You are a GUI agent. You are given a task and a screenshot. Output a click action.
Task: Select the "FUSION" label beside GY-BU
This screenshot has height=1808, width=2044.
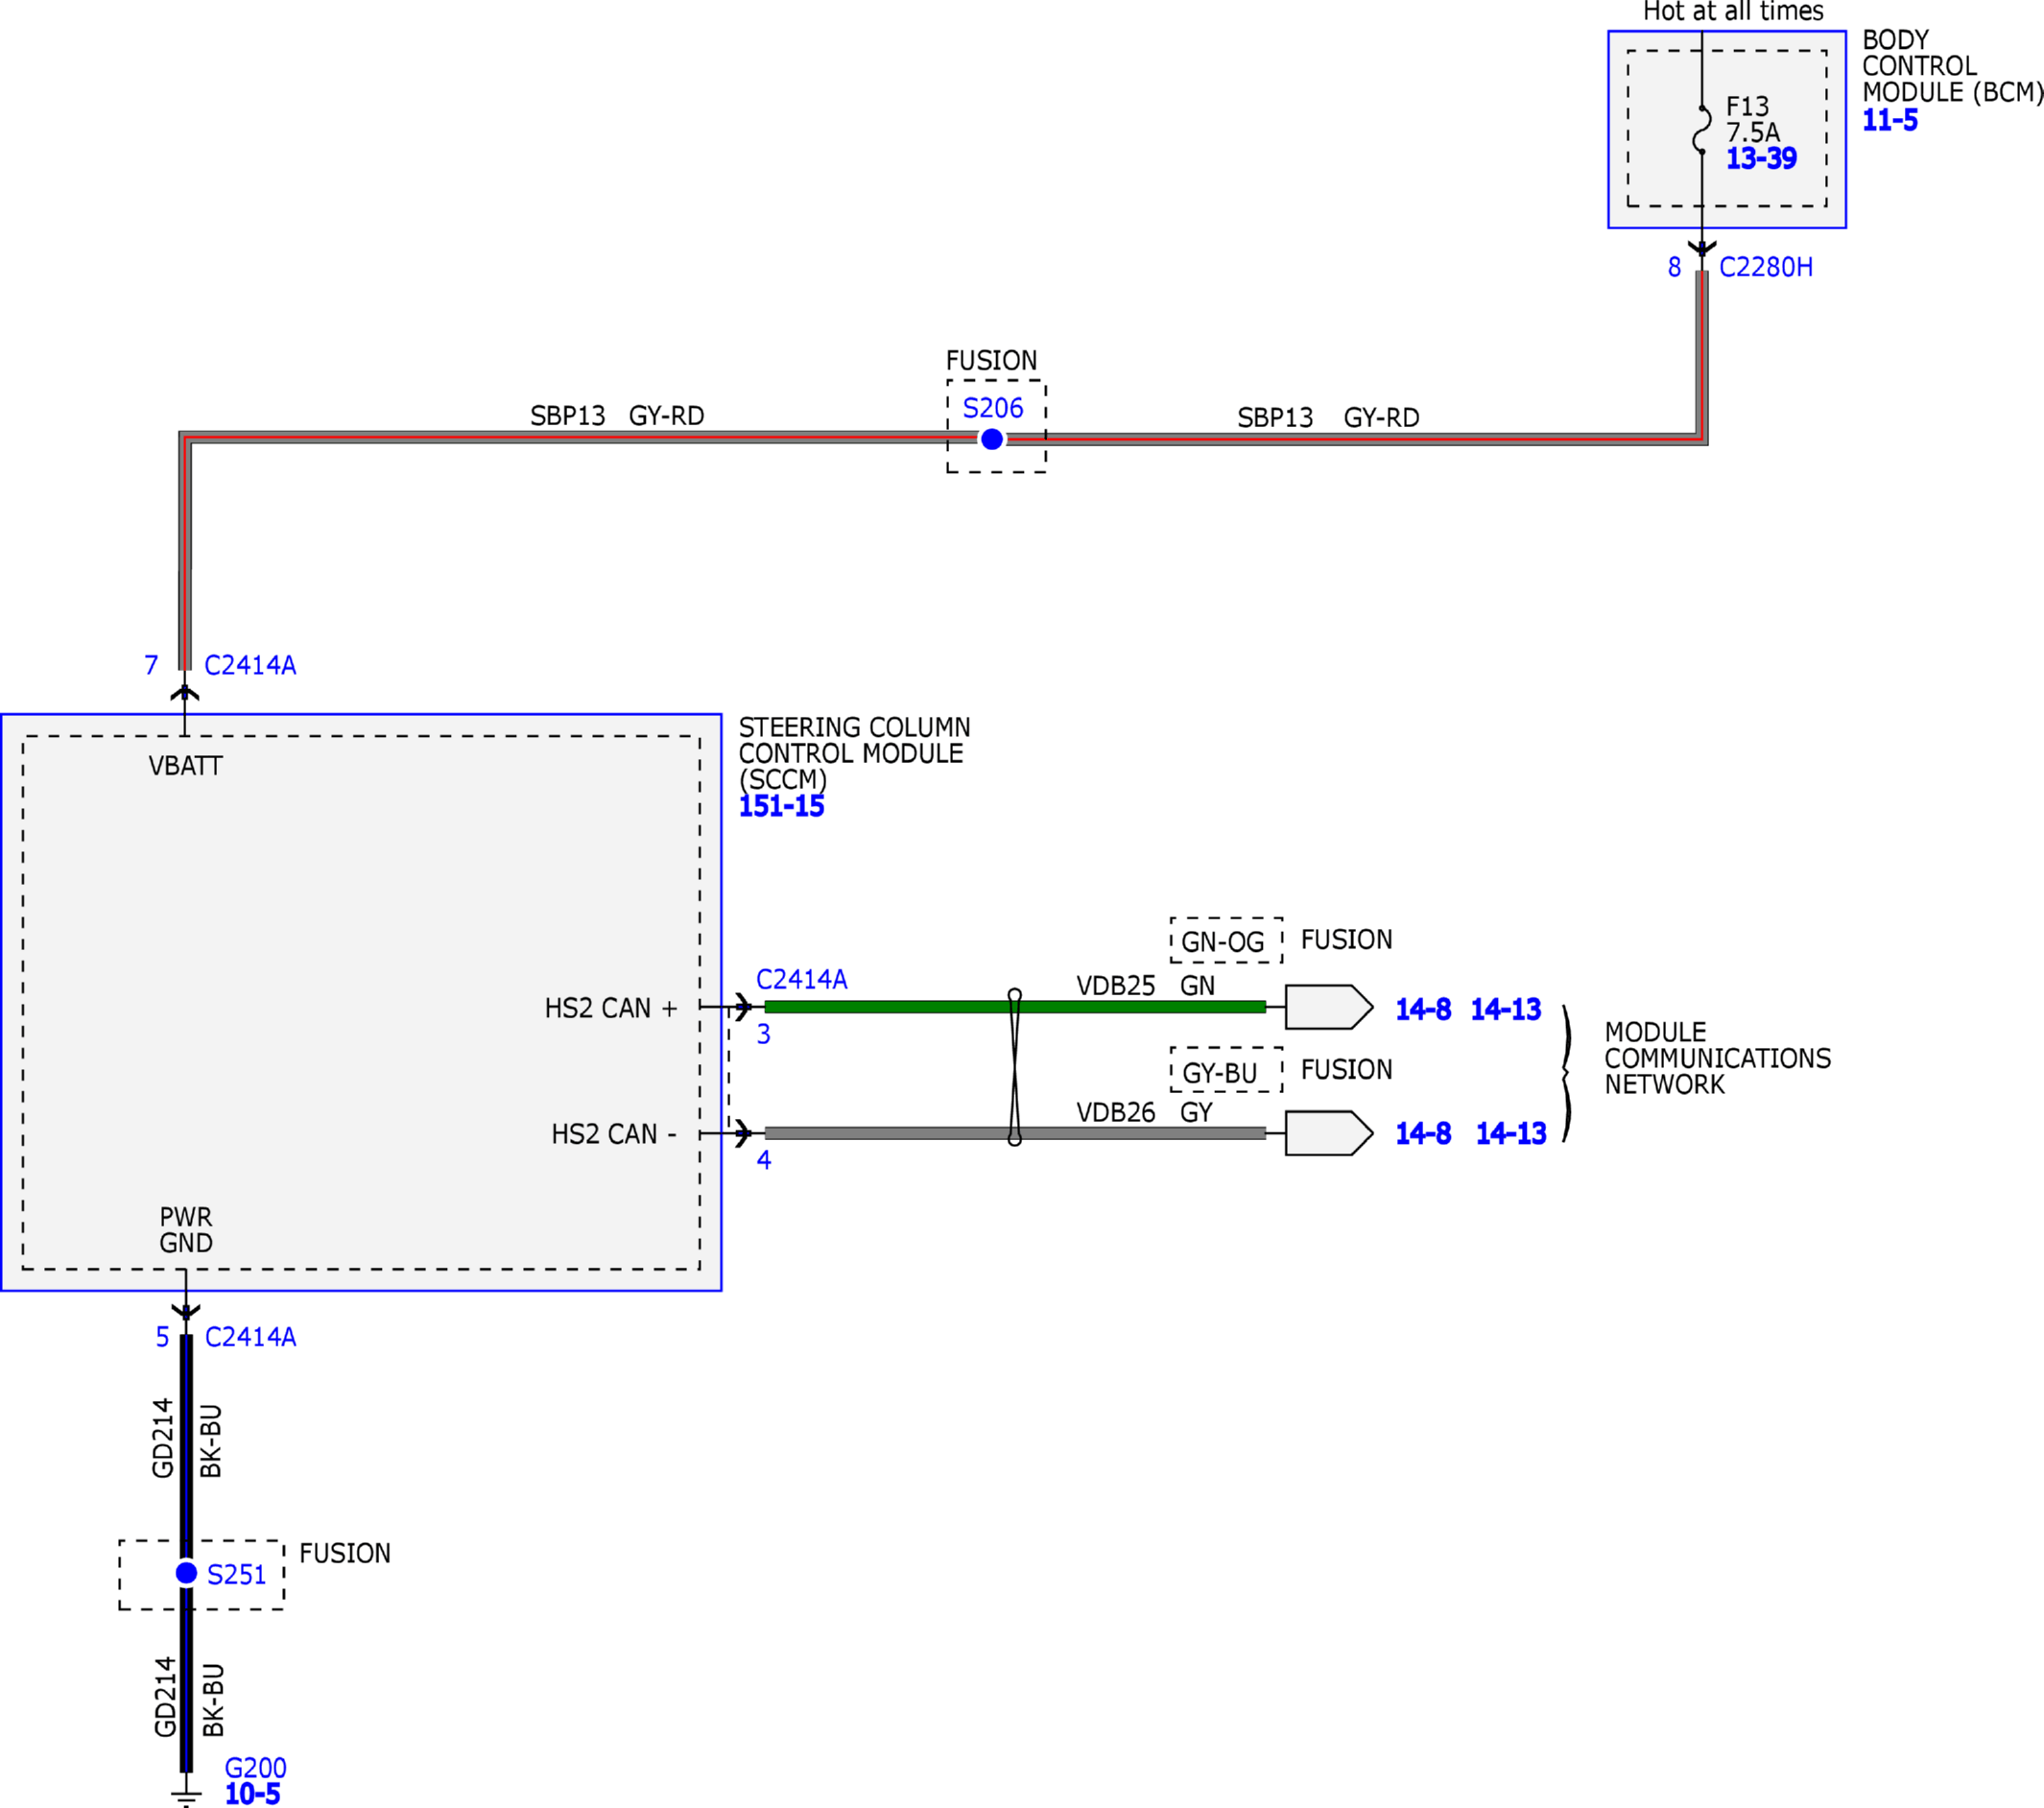coord(1346,1070)
